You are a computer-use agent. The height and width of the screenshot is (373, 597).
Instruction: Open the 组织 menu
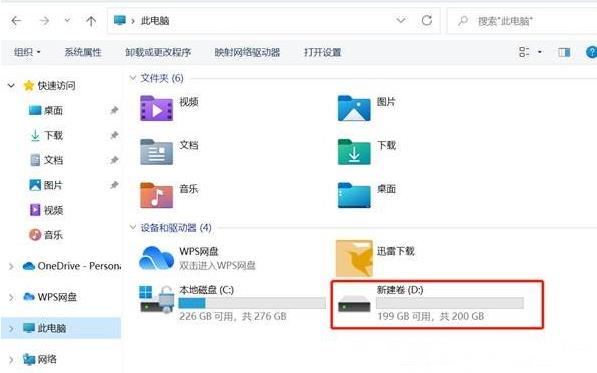click(x=27, y=52)
